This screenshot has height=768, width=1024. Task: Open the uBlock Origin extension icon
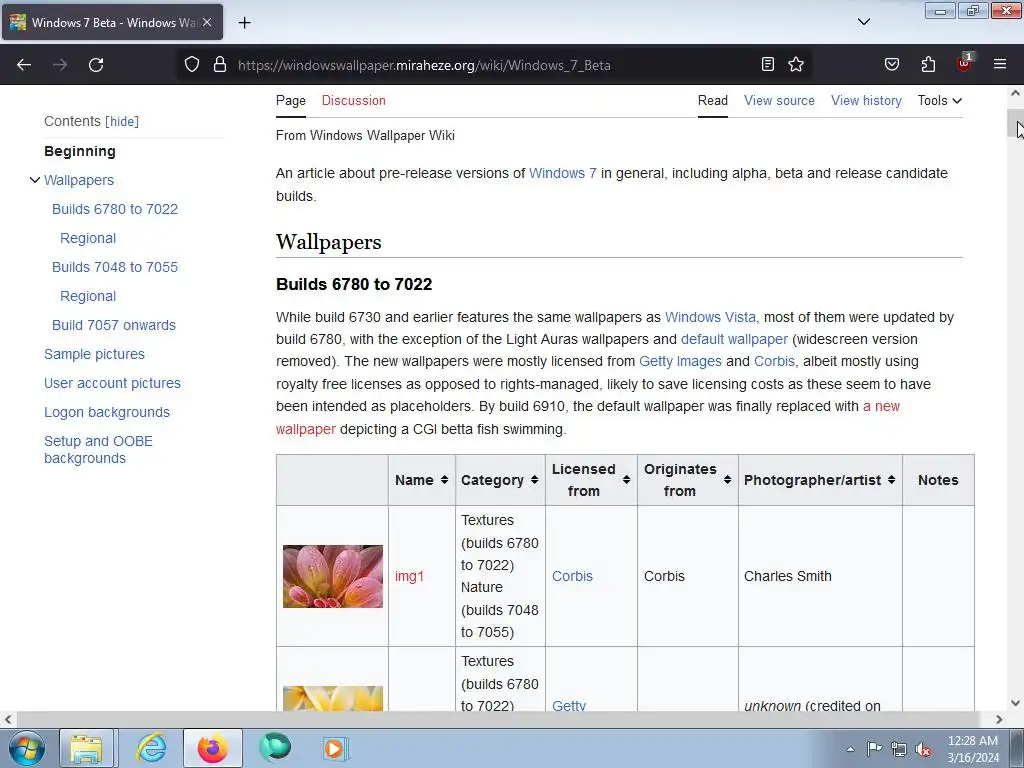click(965, 63)
